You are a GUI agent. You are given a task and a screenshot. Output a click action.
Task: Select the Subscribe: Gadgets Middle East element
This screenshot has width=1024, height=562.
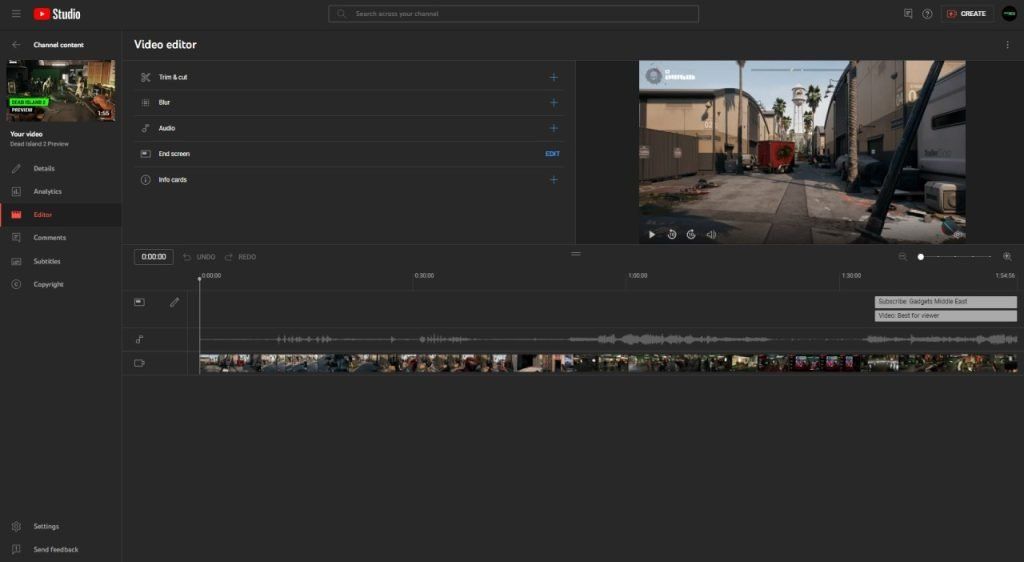click(946, 302)
